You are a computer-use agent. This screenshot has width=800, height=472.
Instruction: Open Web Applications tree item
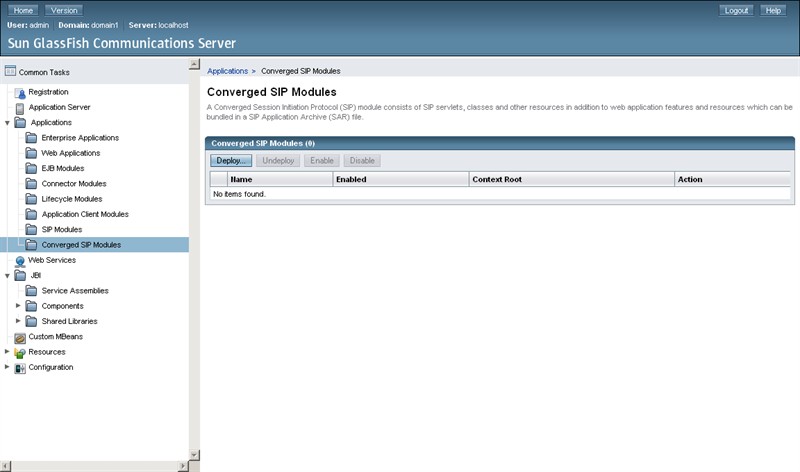[70, 153]
